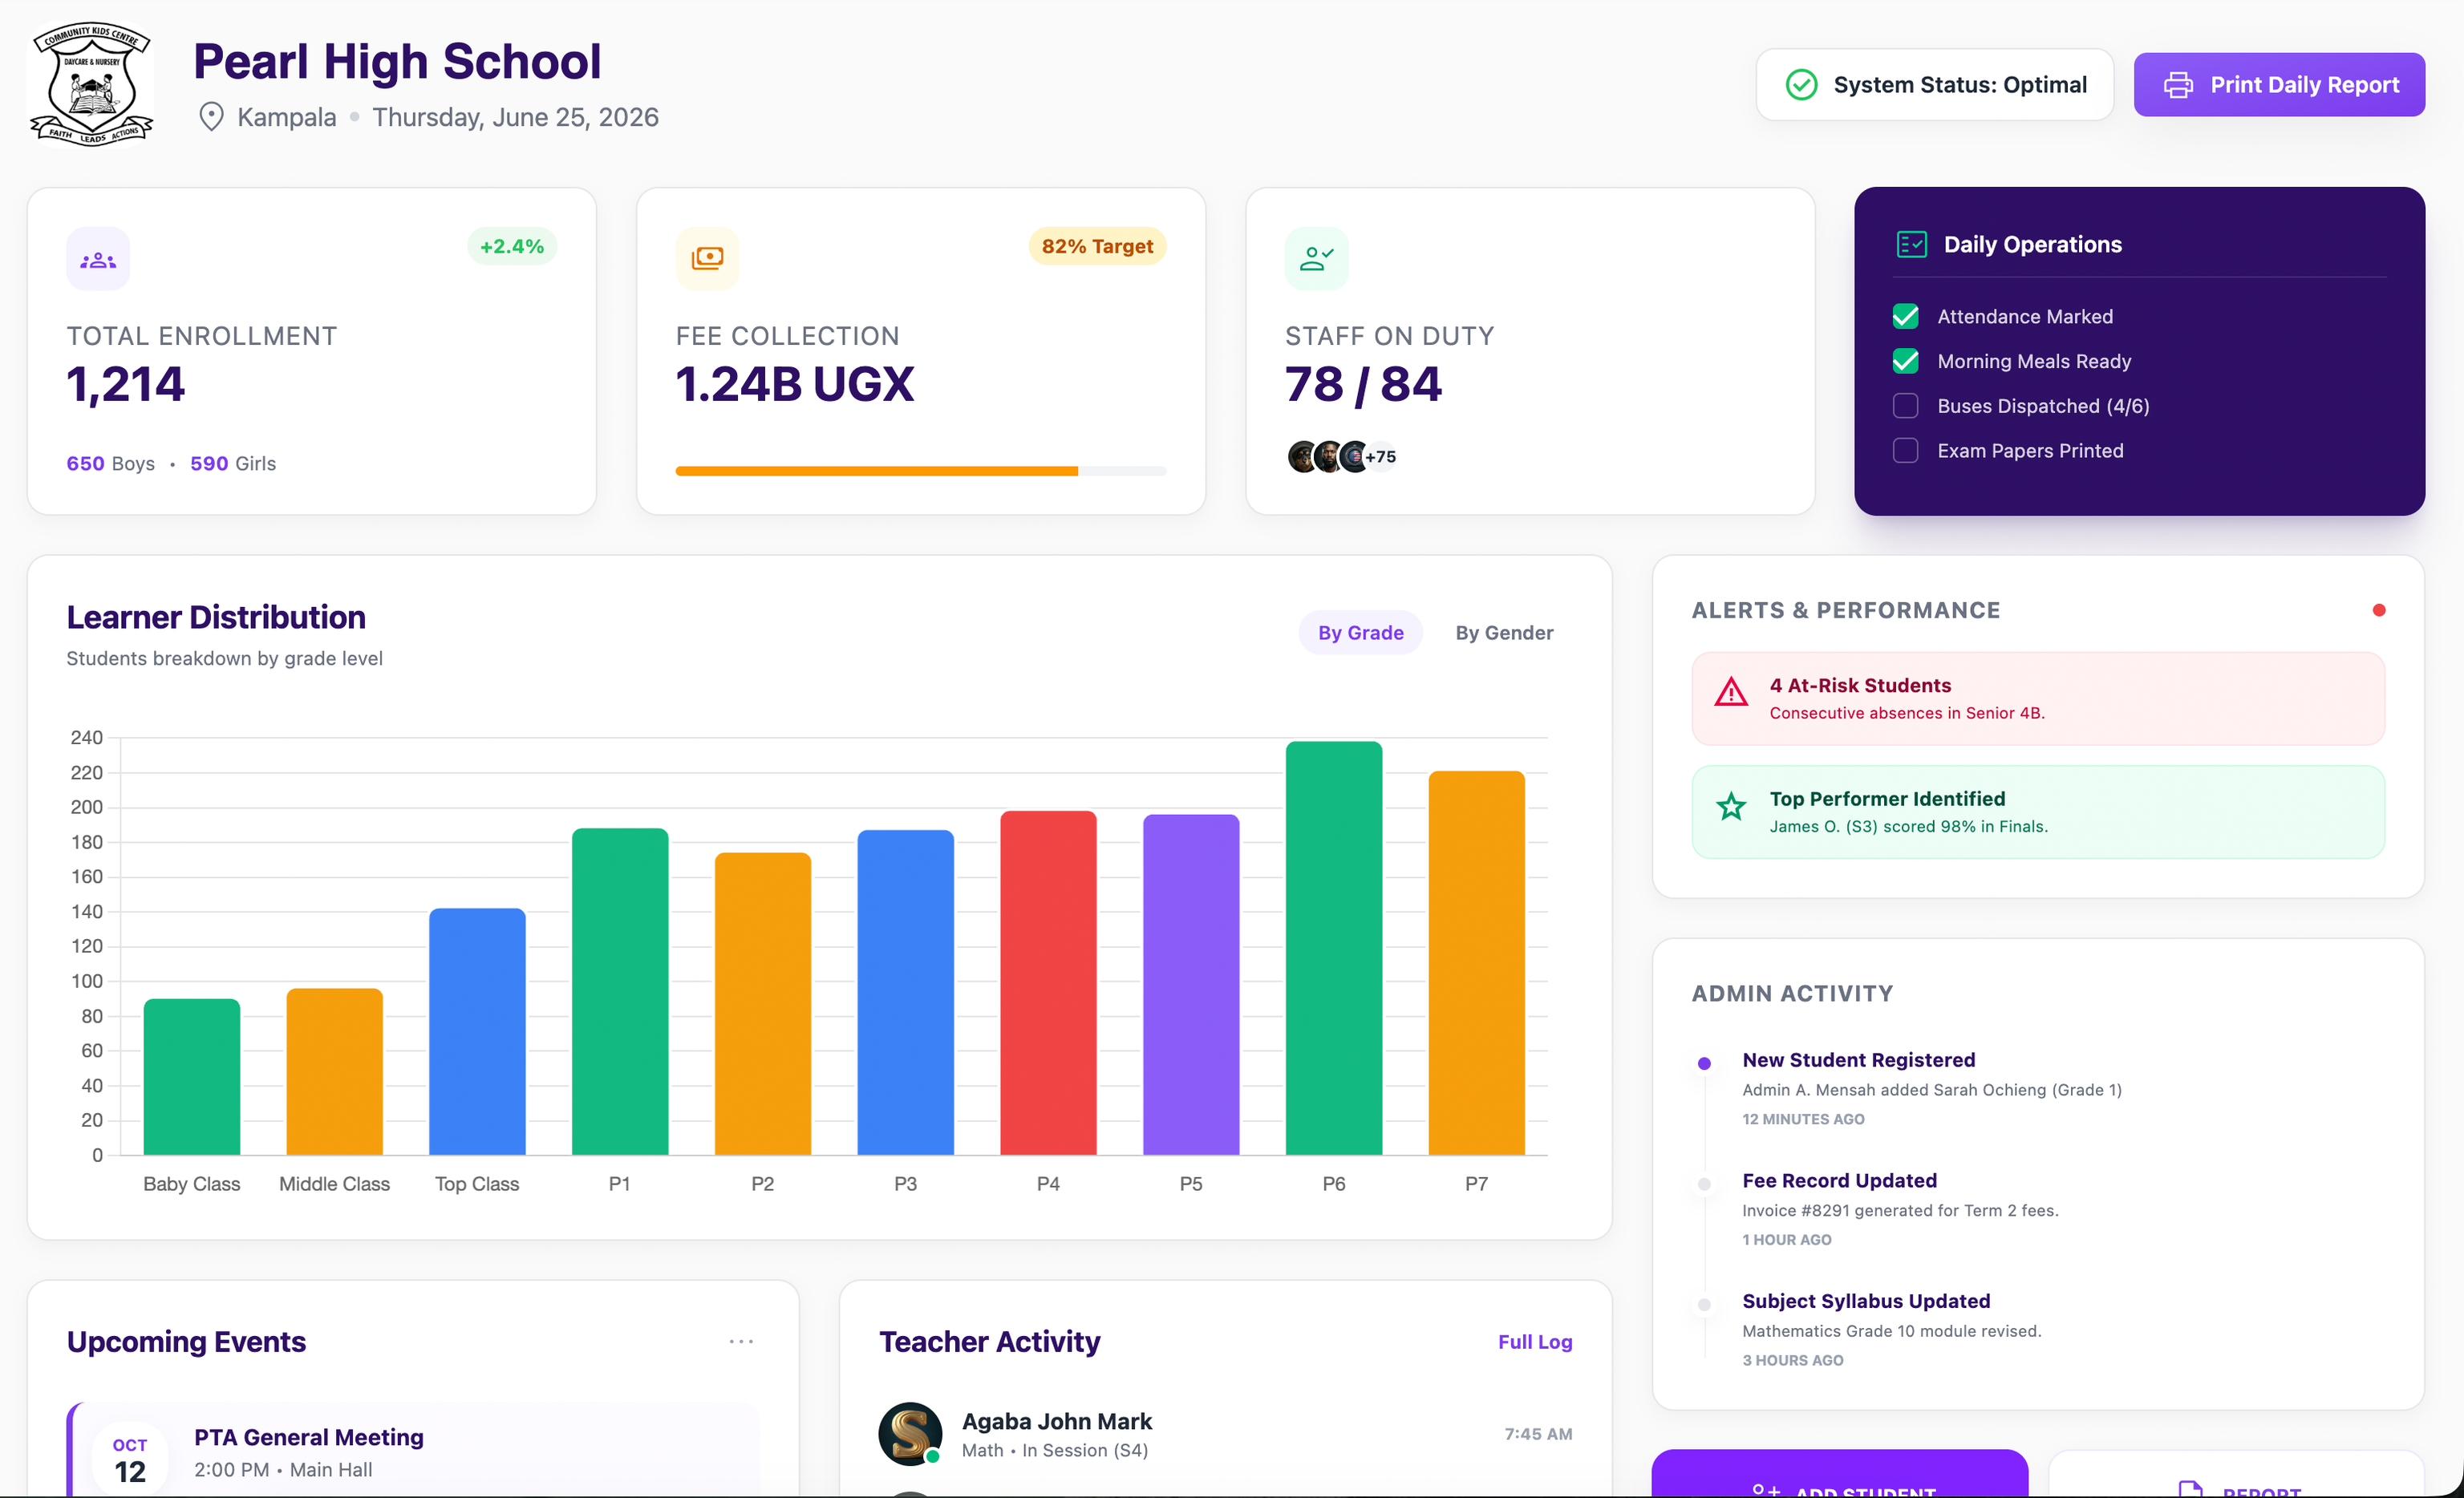Open the Upcoming Events three-dot menu
2464x1498 pixels.
pyautogui.click(x=741, y=1341)
